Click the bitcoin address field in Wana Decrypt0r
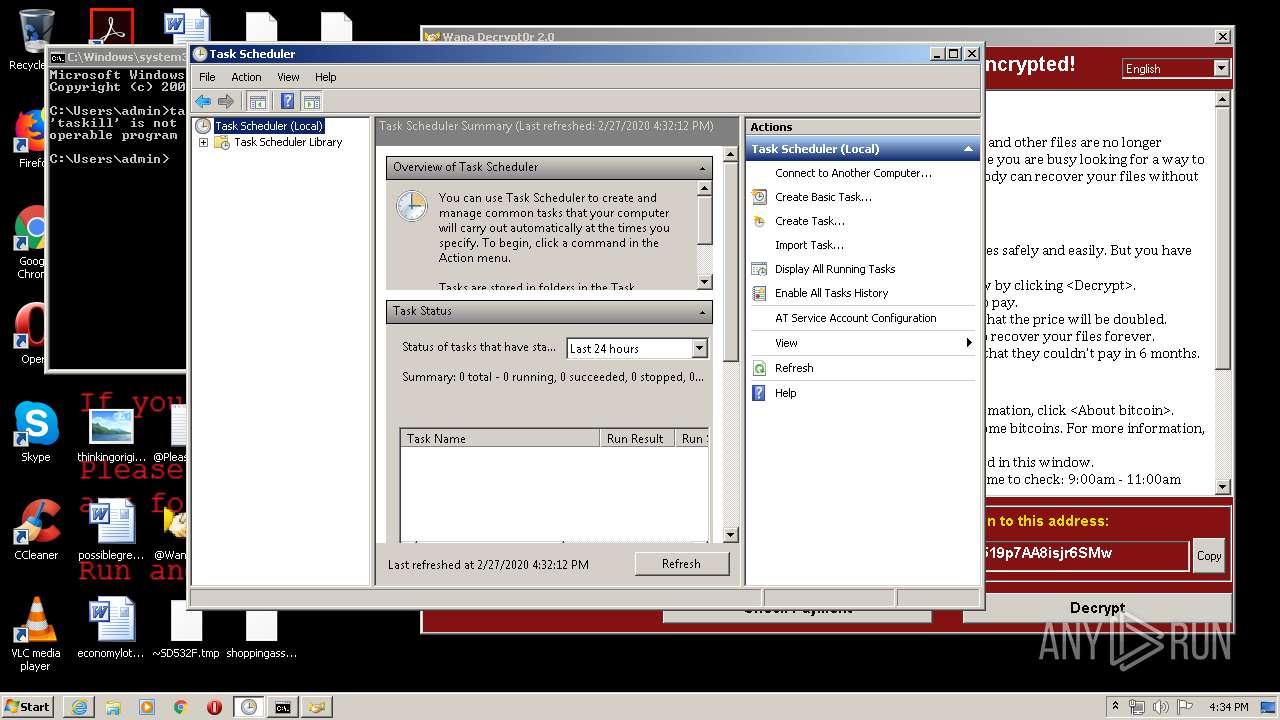Viewport: 1280px width, 720px height. 1086,555
